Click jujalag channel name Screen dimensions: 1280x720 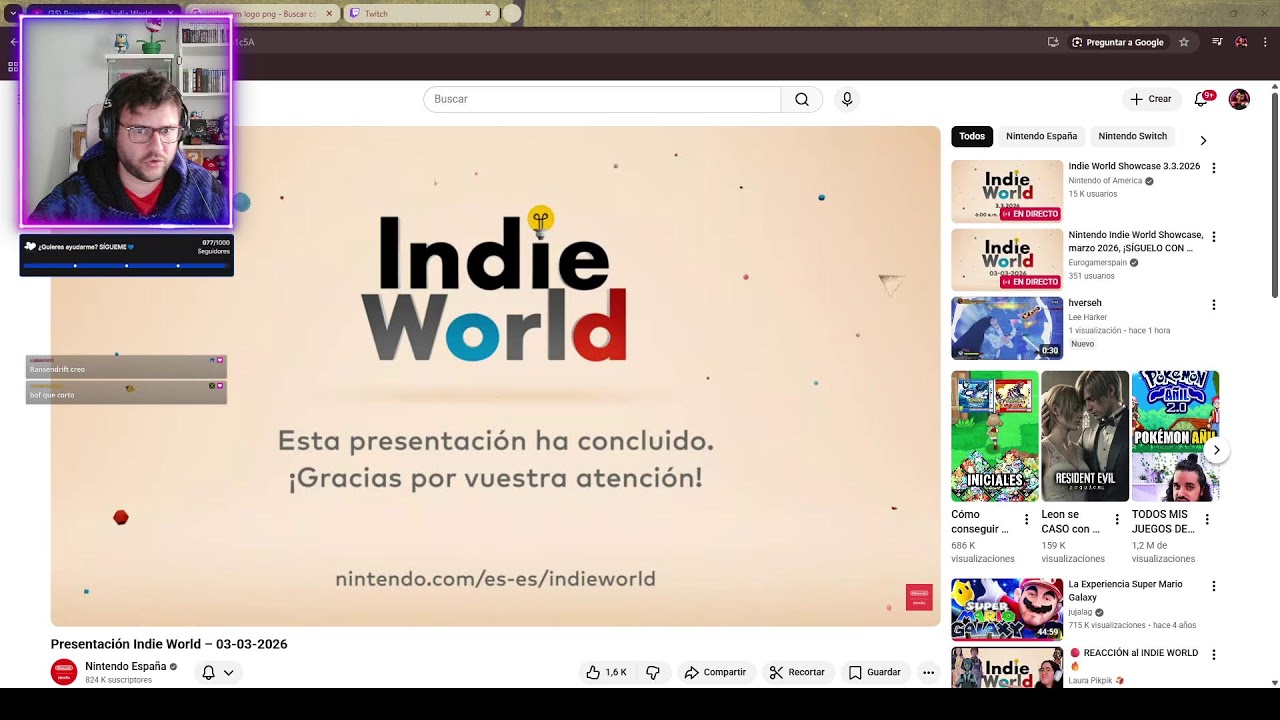(1080, 612)
